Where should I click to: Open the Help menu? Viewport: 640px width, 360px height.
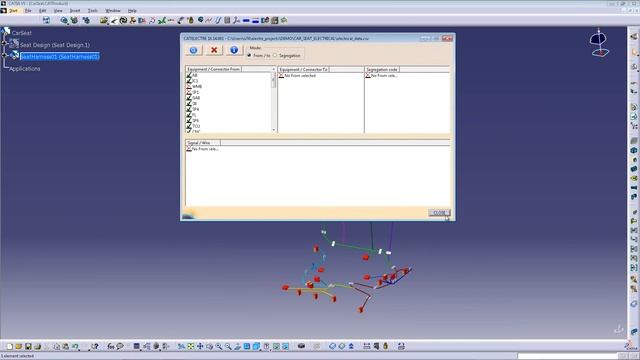[132, 11]
